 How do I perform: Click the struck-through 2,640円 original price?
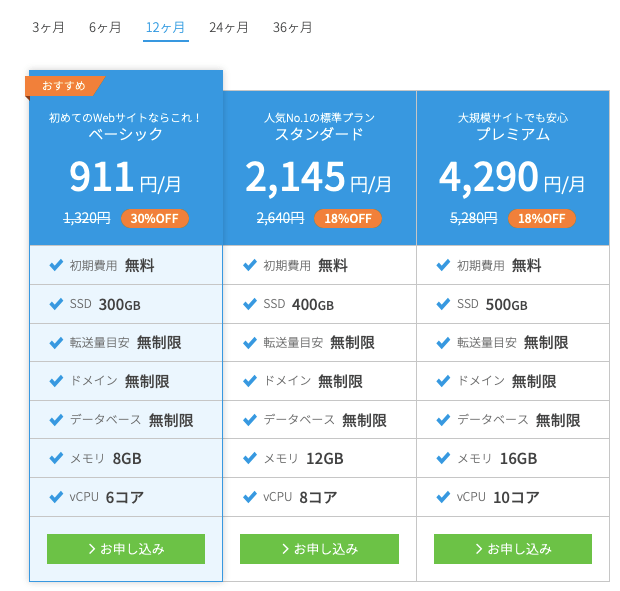point(280,218)
